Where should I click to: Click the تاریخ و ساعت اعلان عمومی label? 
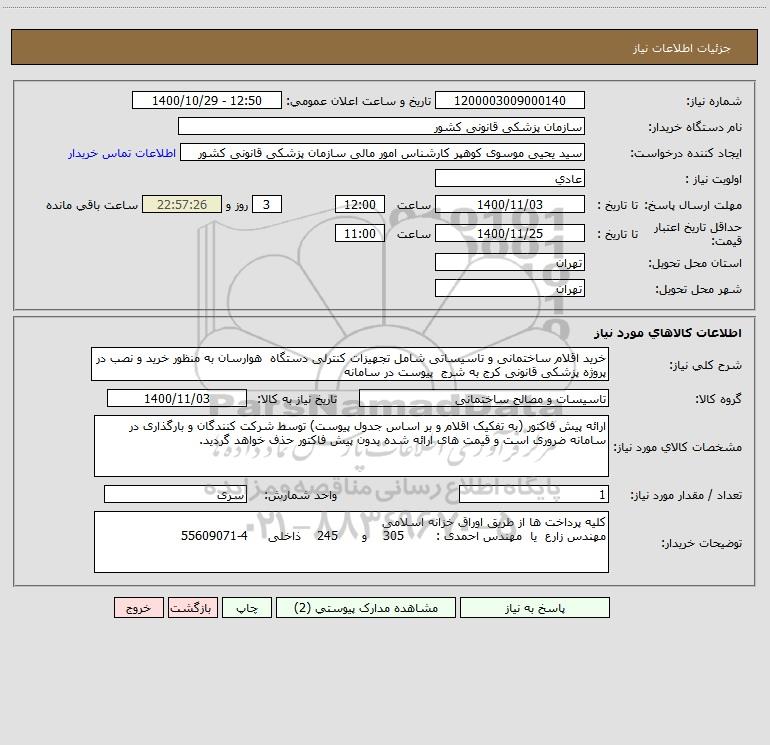tap(358, 101)
